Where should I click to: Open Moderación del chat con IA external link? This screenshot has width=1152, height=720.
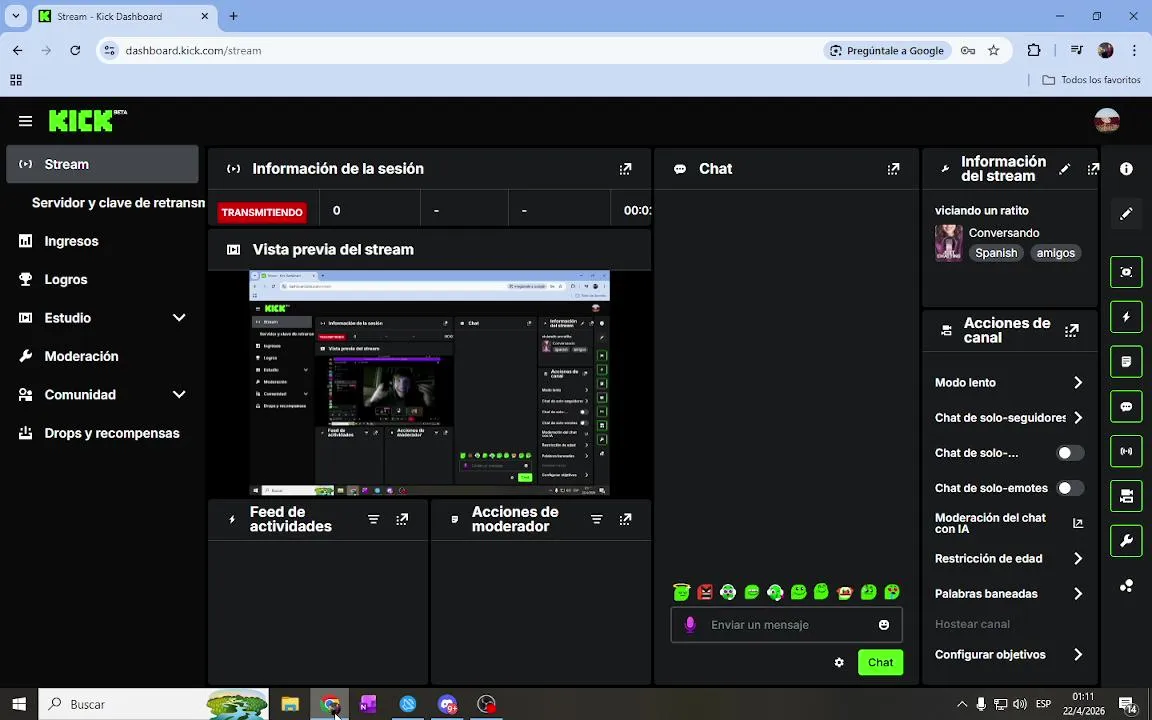[1078, 523]
